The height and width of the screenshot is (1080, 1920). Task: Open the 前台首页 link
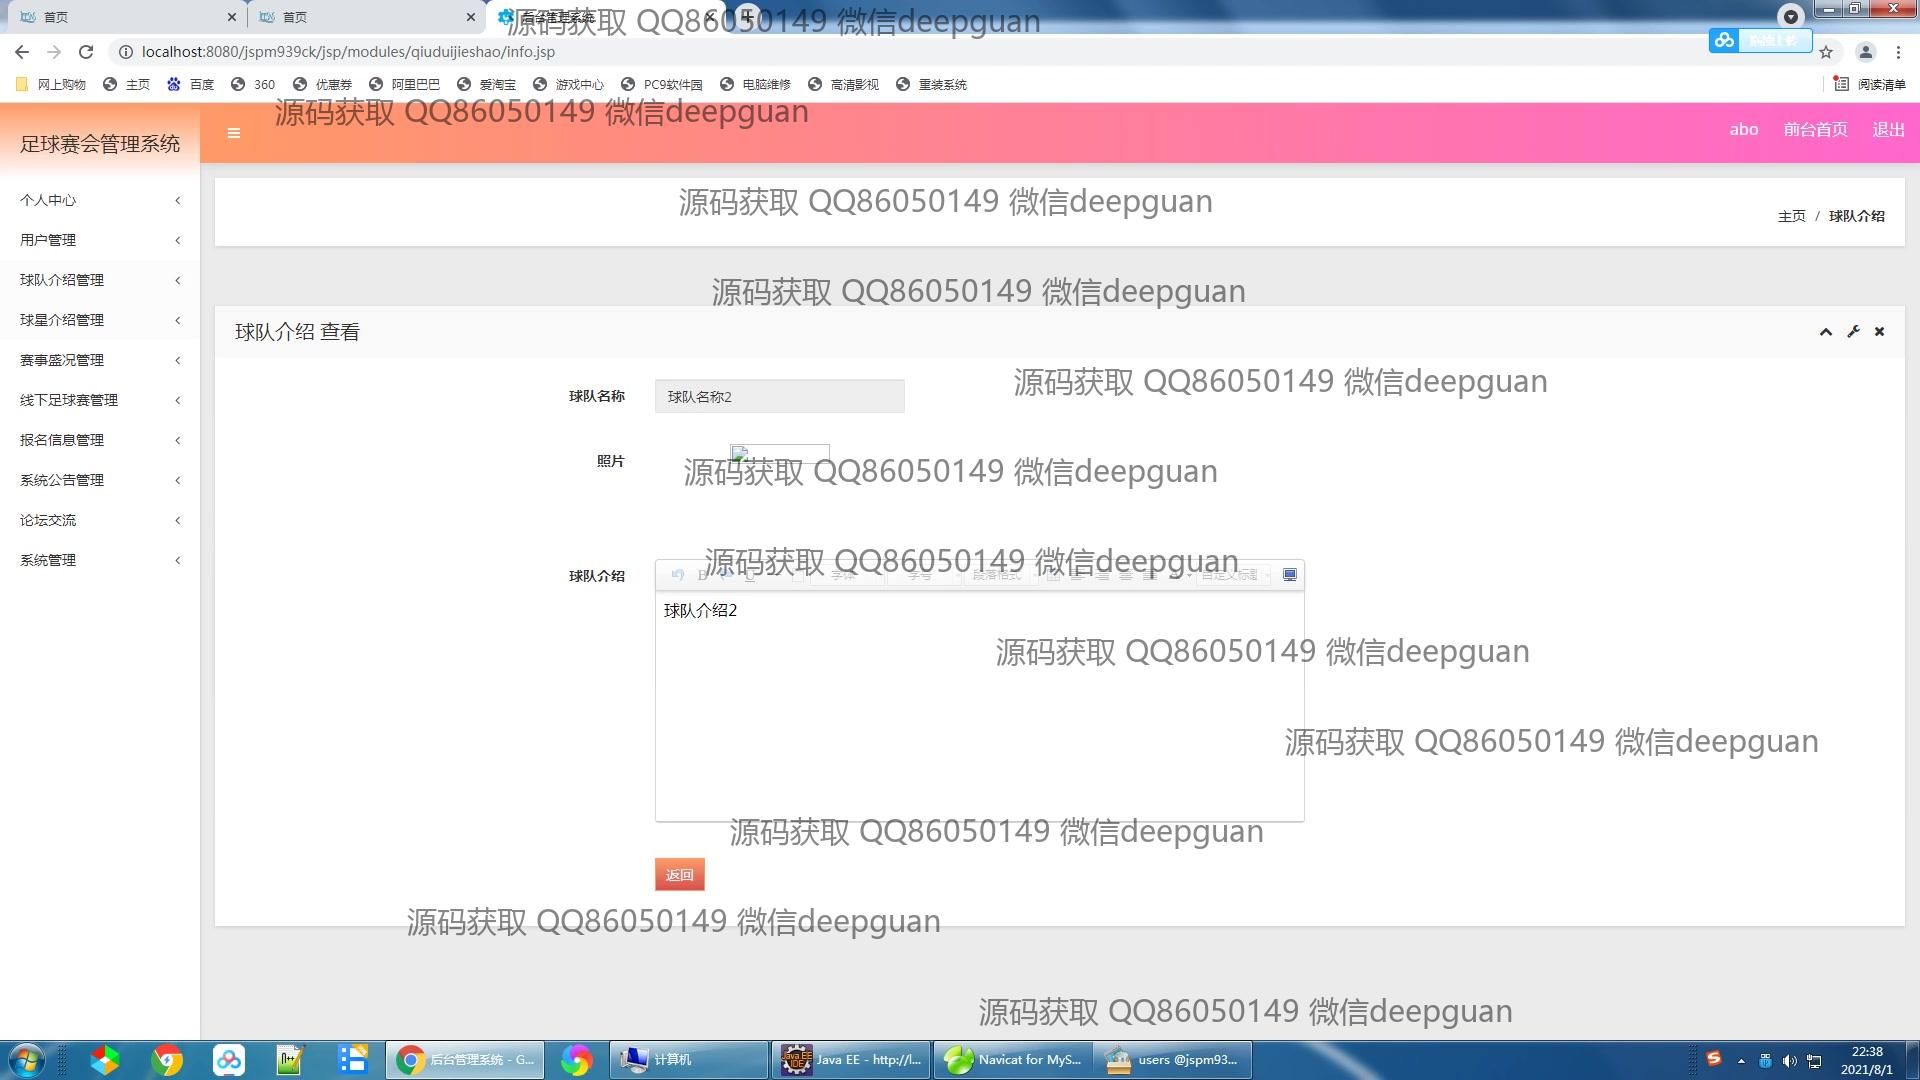click(x=1815, y=130)
